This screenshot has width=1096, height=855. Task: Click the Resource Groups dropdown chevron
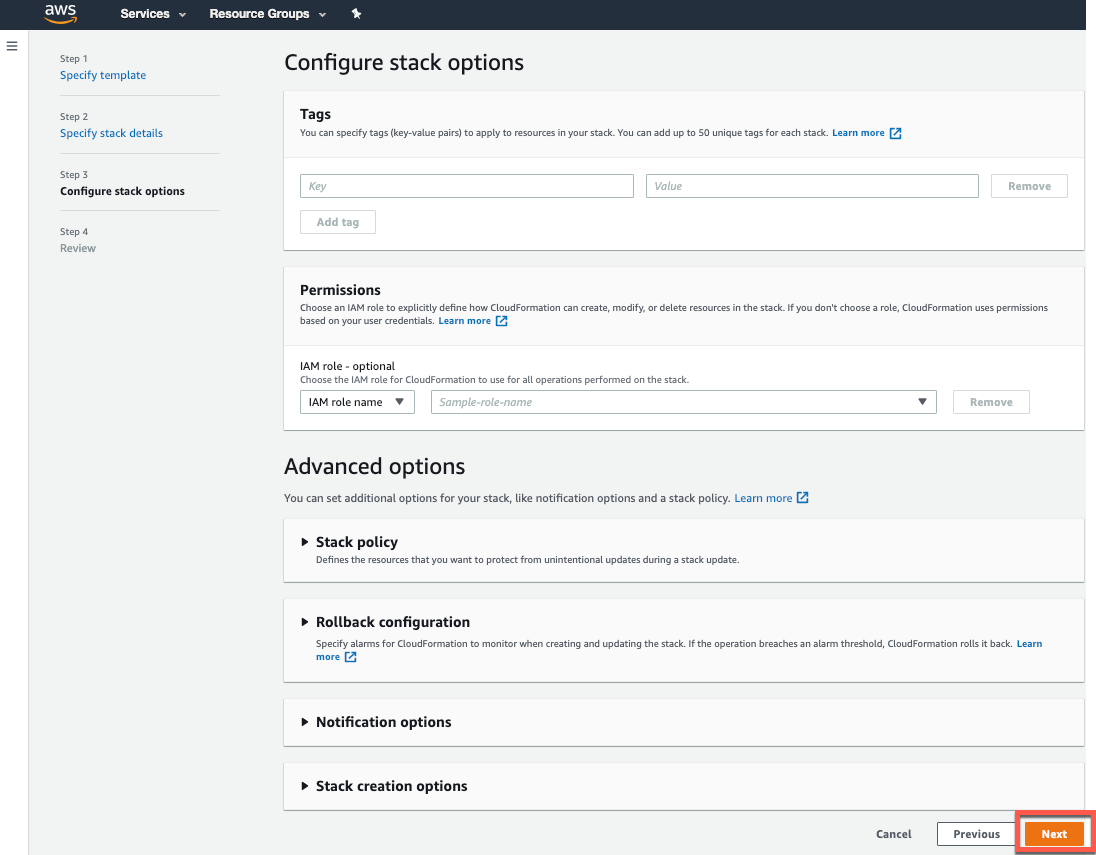click(322, 15)
